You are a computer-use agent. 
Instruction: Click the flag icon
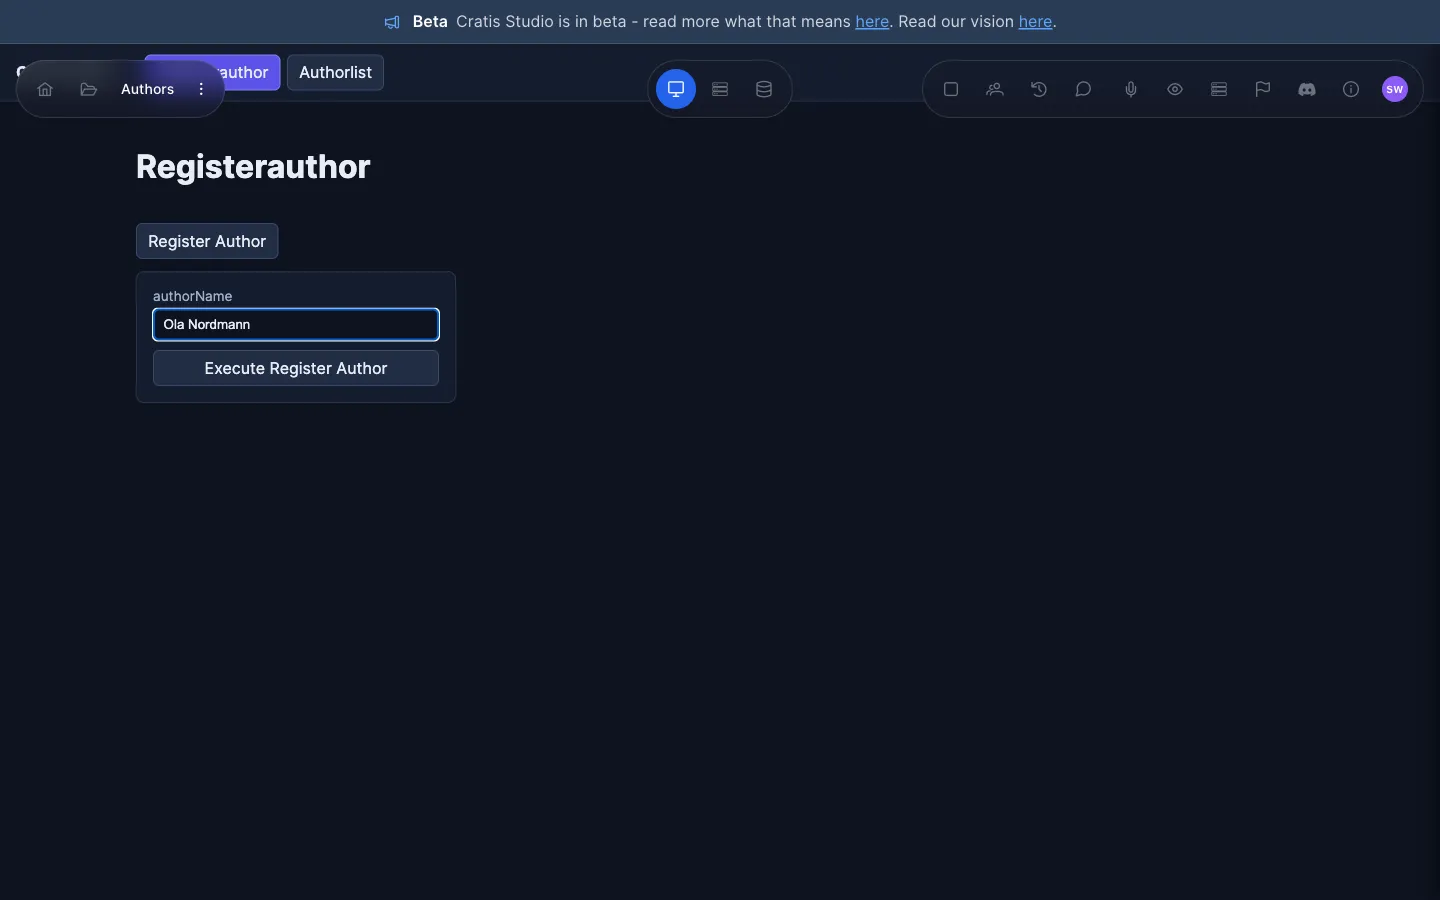(1263, 89)
